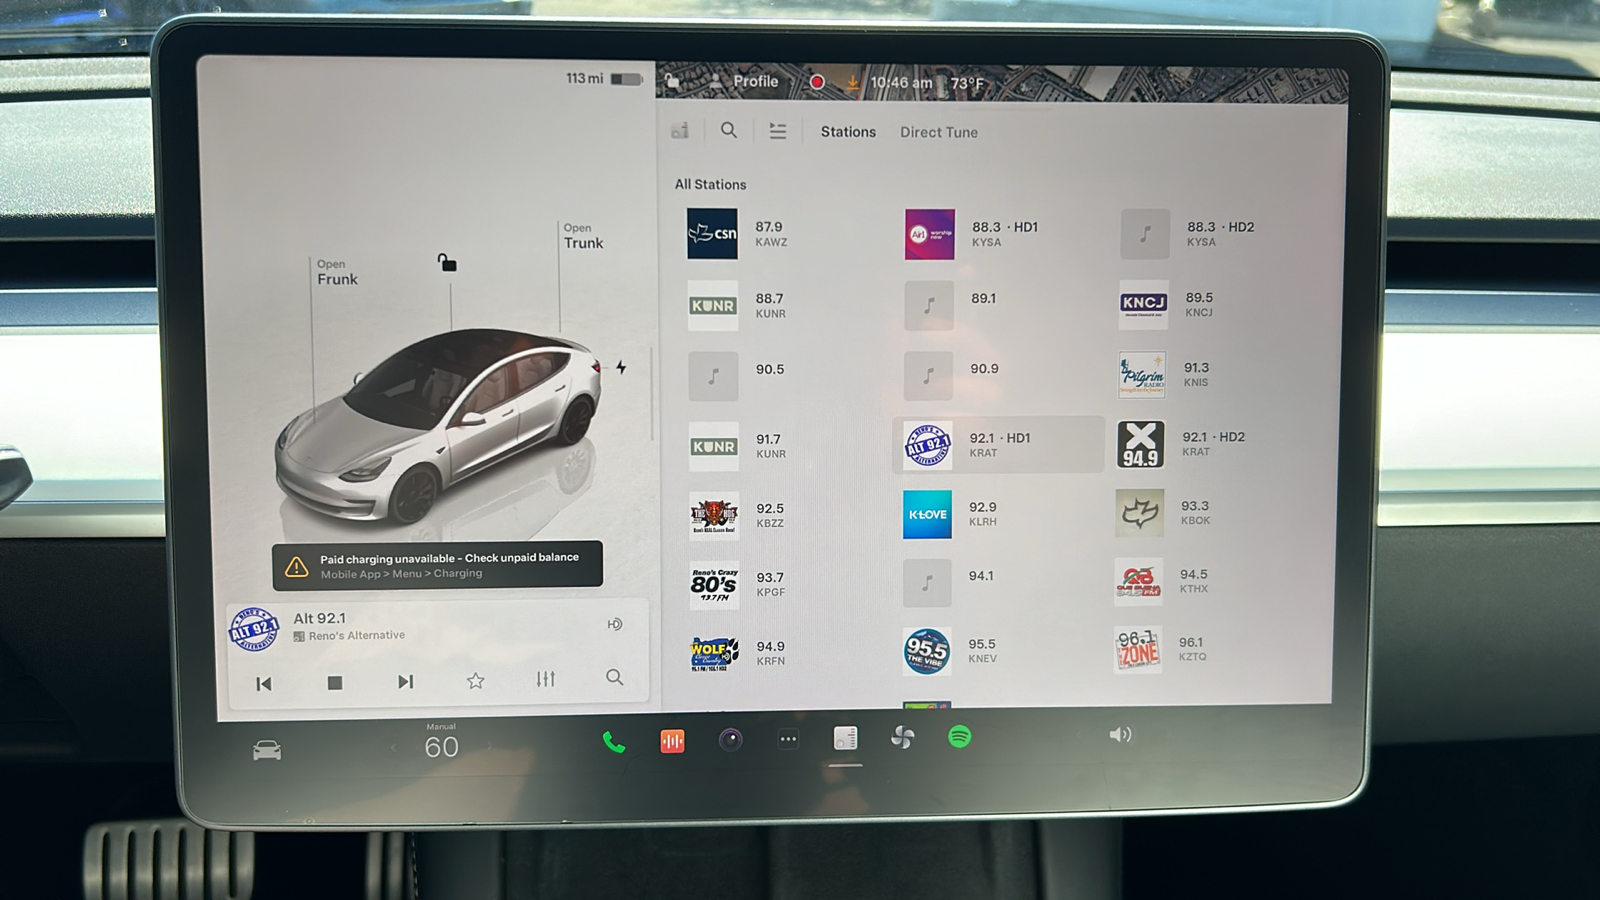
Task: Tap Open Frunk
Action: [337, 272]
